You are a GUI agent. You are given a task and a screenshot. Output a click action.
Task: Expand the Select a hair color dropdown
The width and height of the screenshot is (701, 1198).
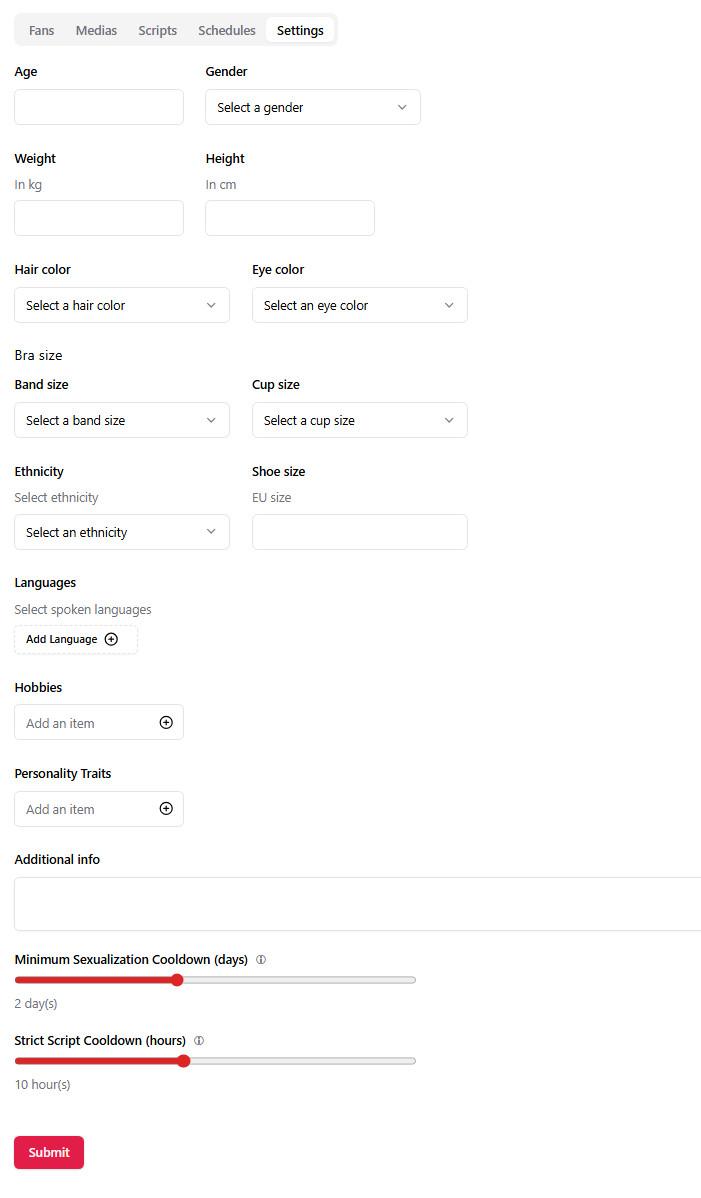[x=122, y=306]
